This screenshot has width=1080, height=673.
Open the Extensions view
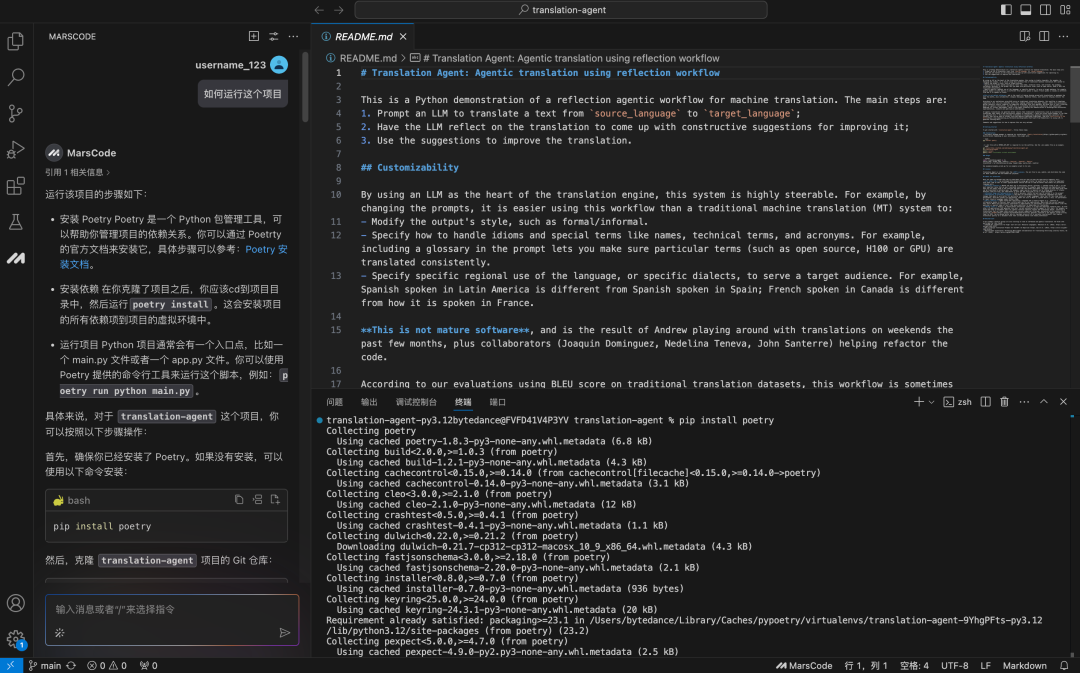(15, 186)
